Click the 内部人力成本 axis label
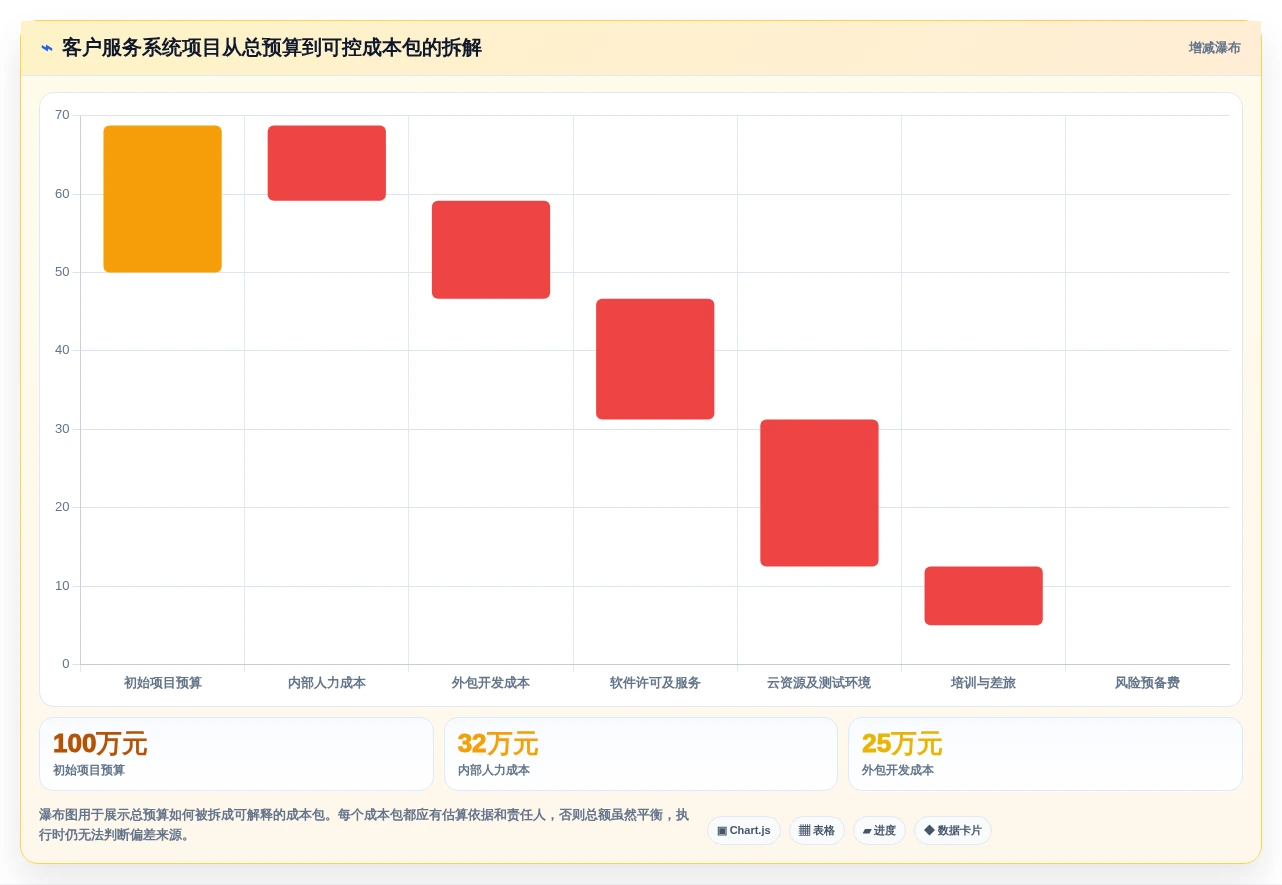The image size is (1282, 885). pos(327,683)
